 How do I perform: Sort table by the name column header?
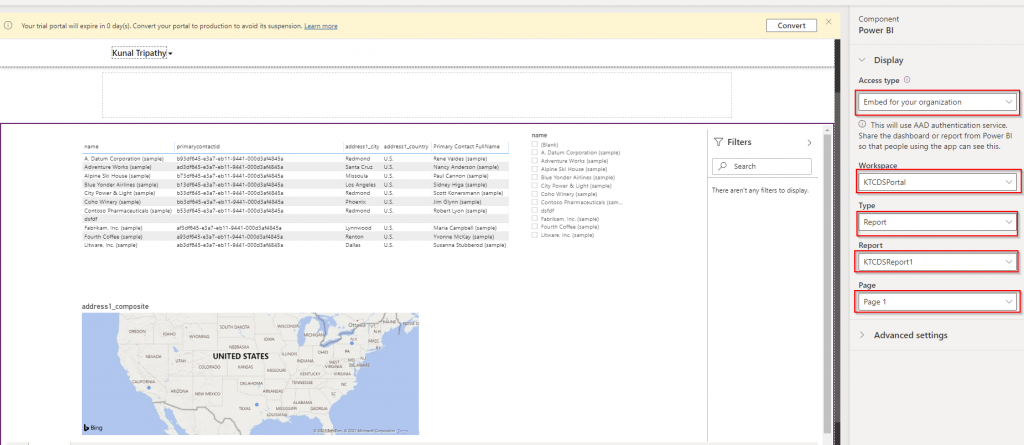(x=91, y=147)
